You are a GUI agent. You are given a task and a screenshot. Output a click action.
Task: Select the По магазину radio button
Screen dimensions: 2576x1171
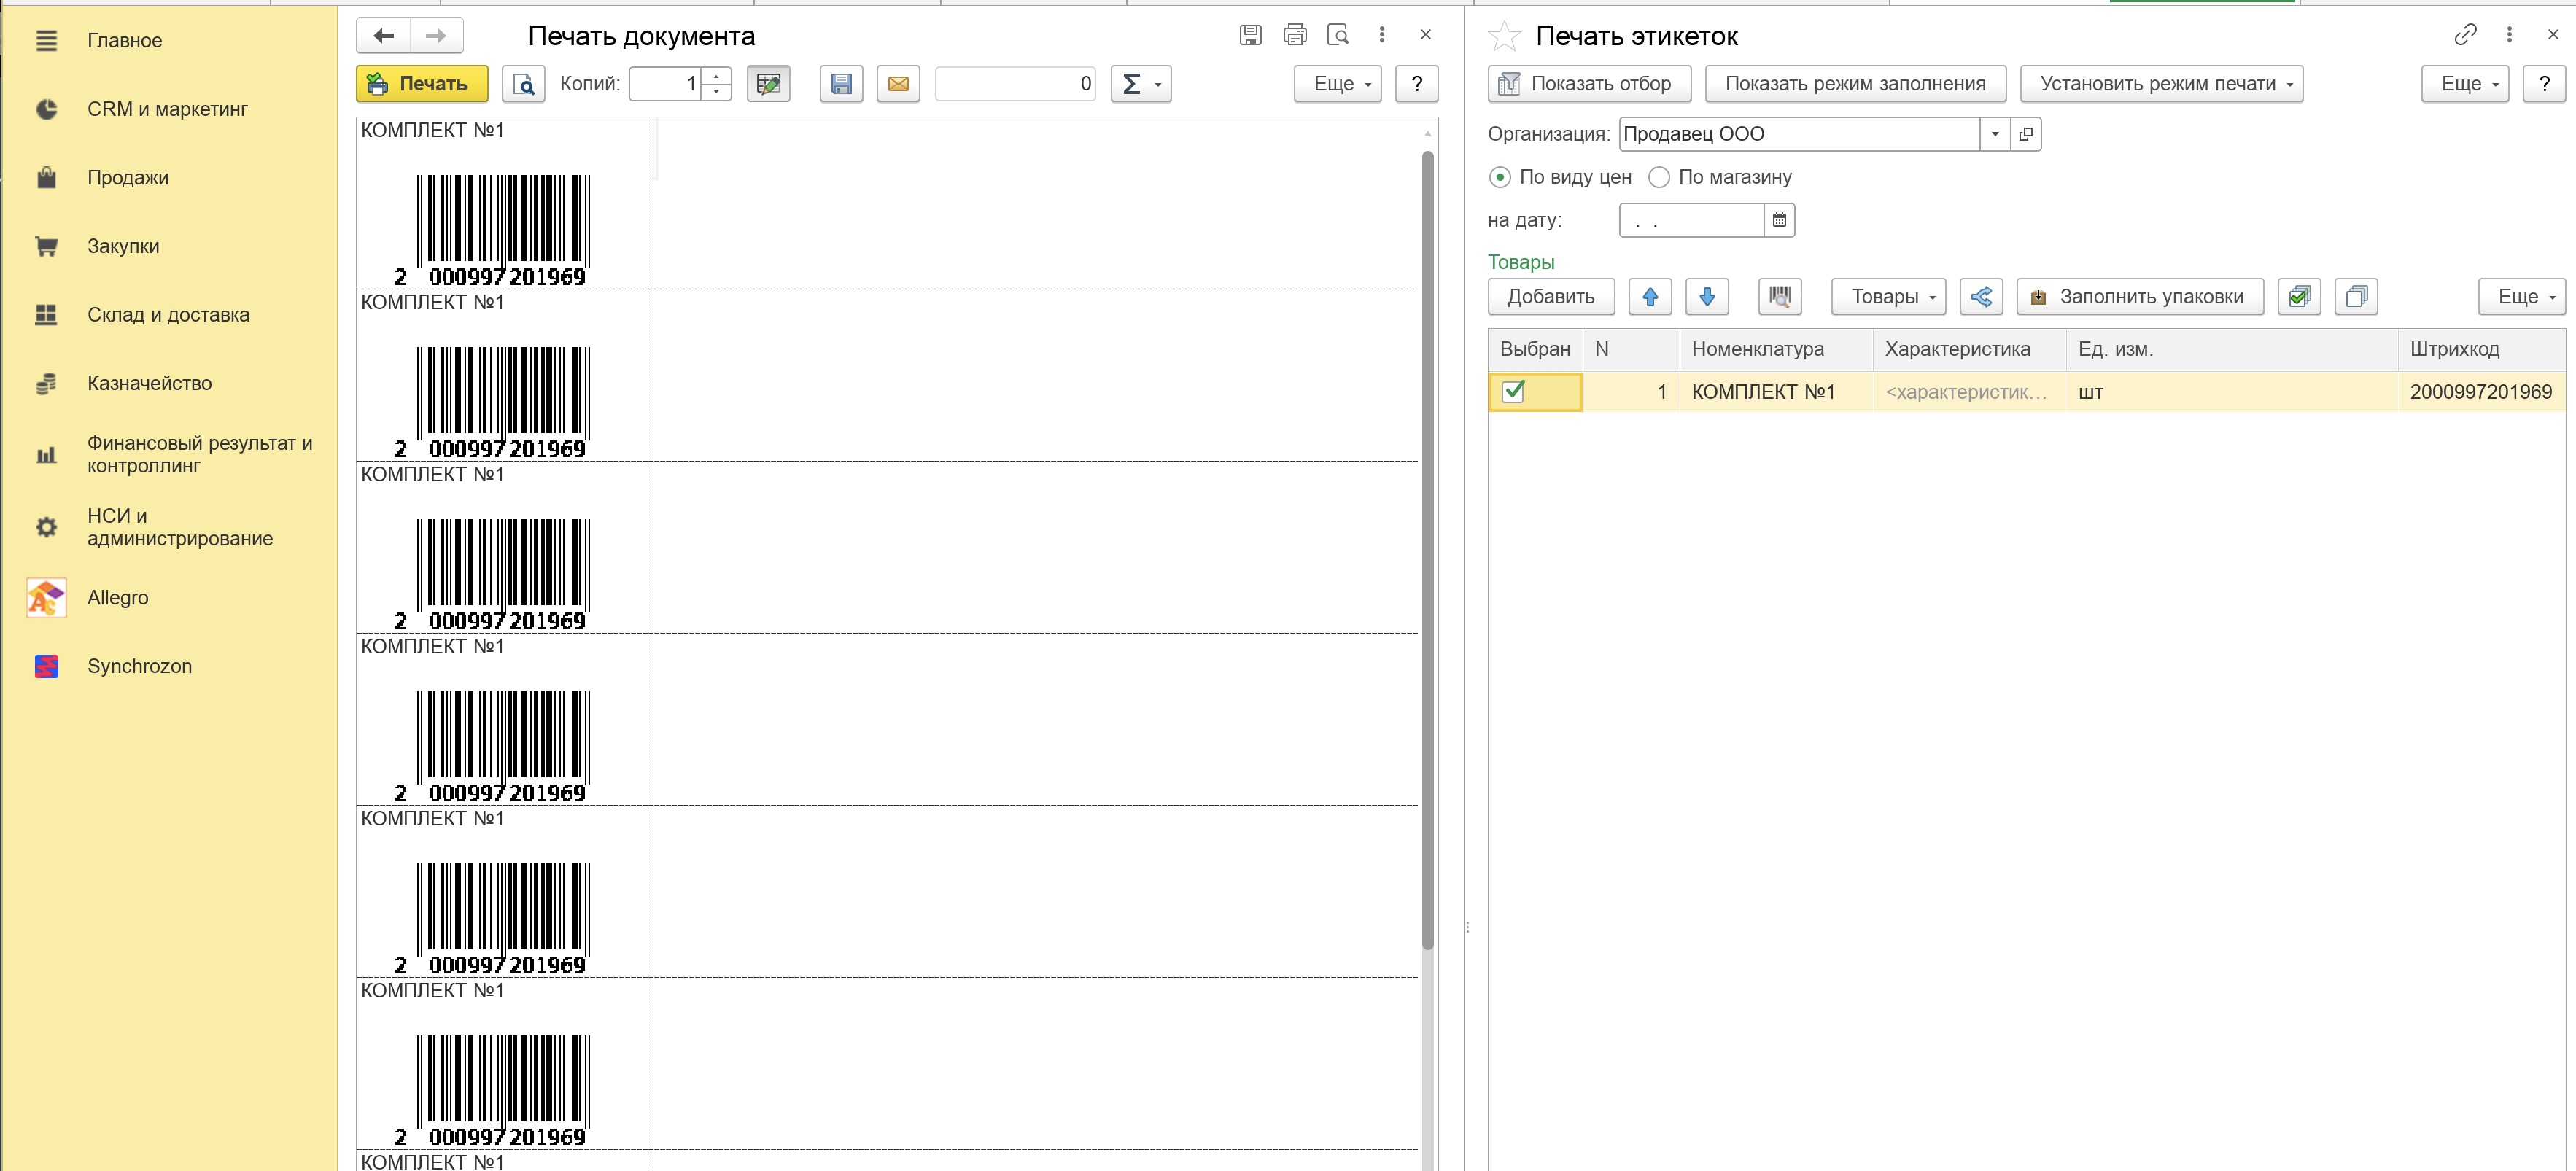1659,178
